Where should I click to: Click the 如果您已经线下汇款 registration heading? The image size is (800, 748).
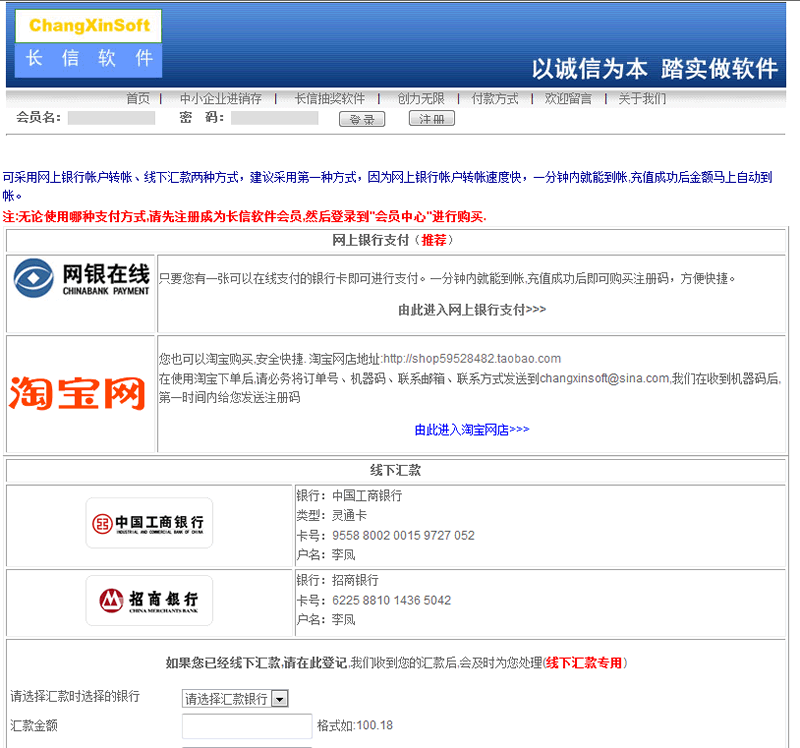pos(396,663)
